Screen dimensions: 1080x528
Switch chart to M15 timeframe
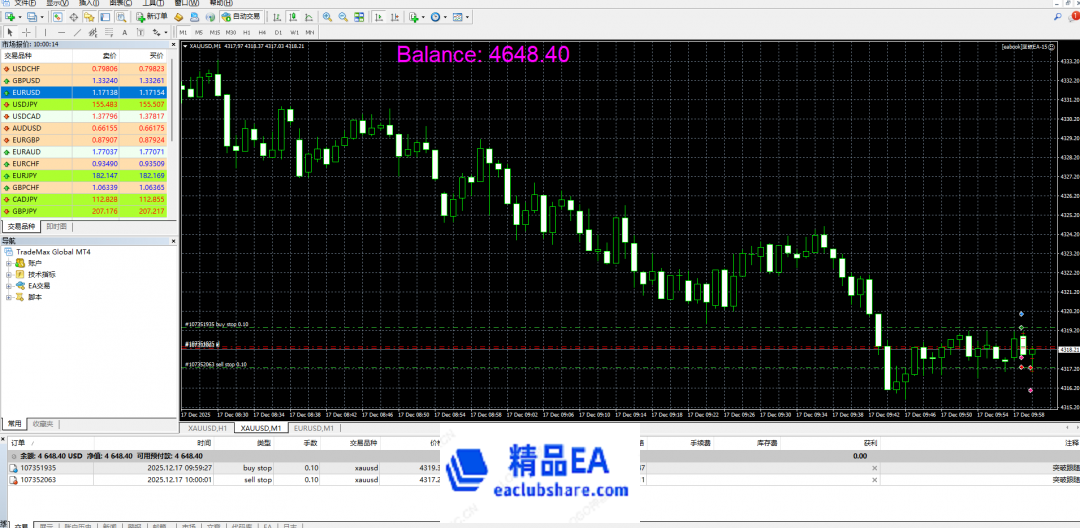click(215, 32)
